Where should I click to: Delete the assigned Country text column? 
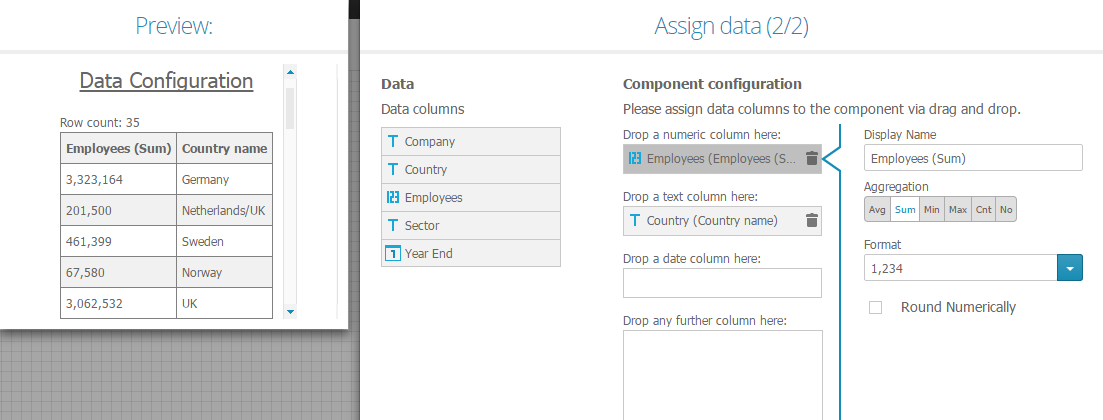click(x=811, y=221)
